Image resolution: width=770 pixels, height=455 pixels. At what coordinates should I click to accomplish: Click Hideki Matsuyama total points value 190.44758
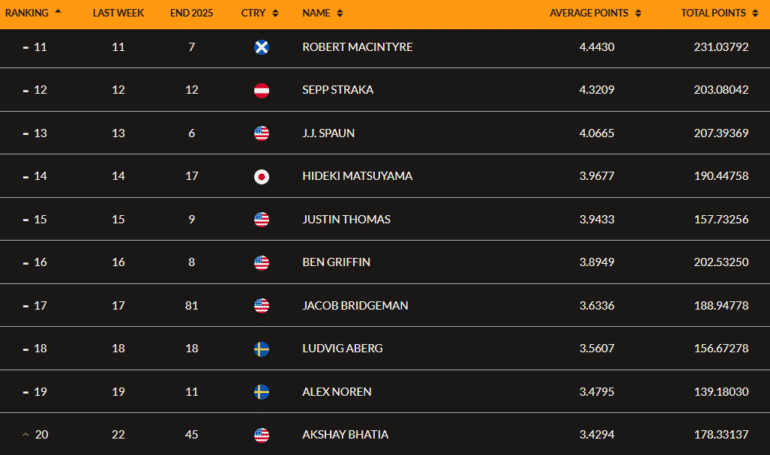(x=714, y=176)
